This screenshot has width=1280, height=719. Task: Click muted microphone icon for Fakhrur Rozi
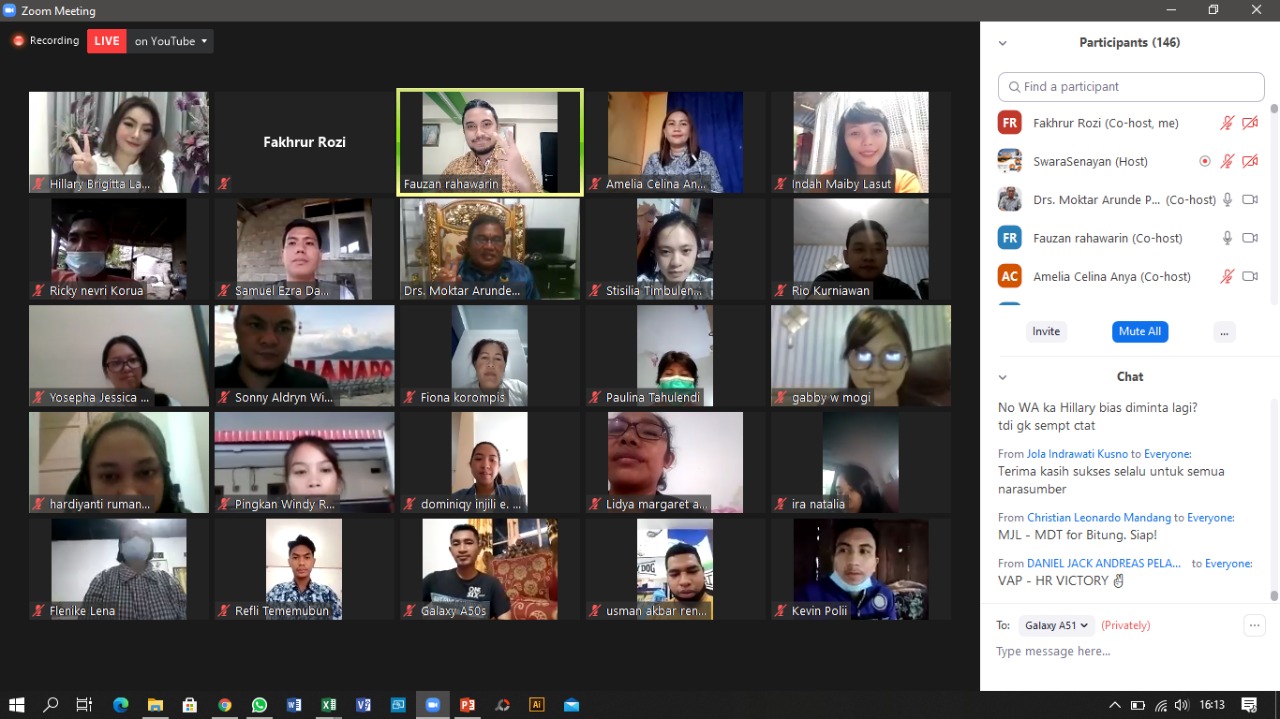(1227, 123)
